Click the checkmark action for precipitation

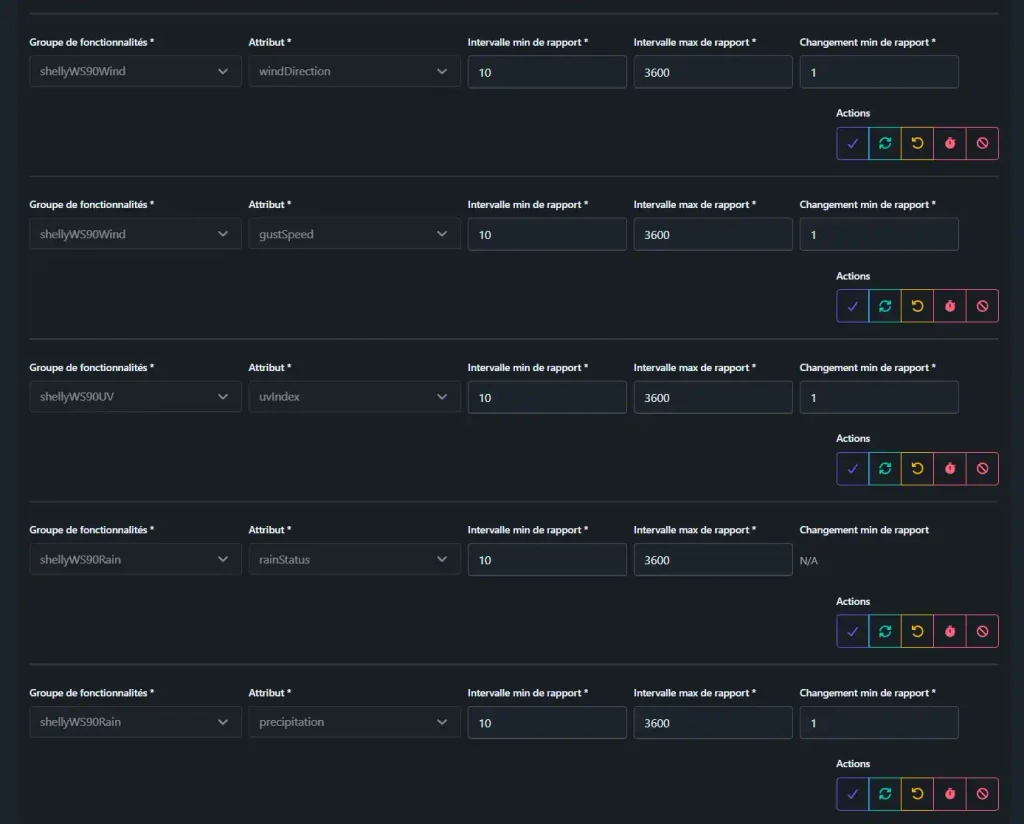tap(852, 793)
